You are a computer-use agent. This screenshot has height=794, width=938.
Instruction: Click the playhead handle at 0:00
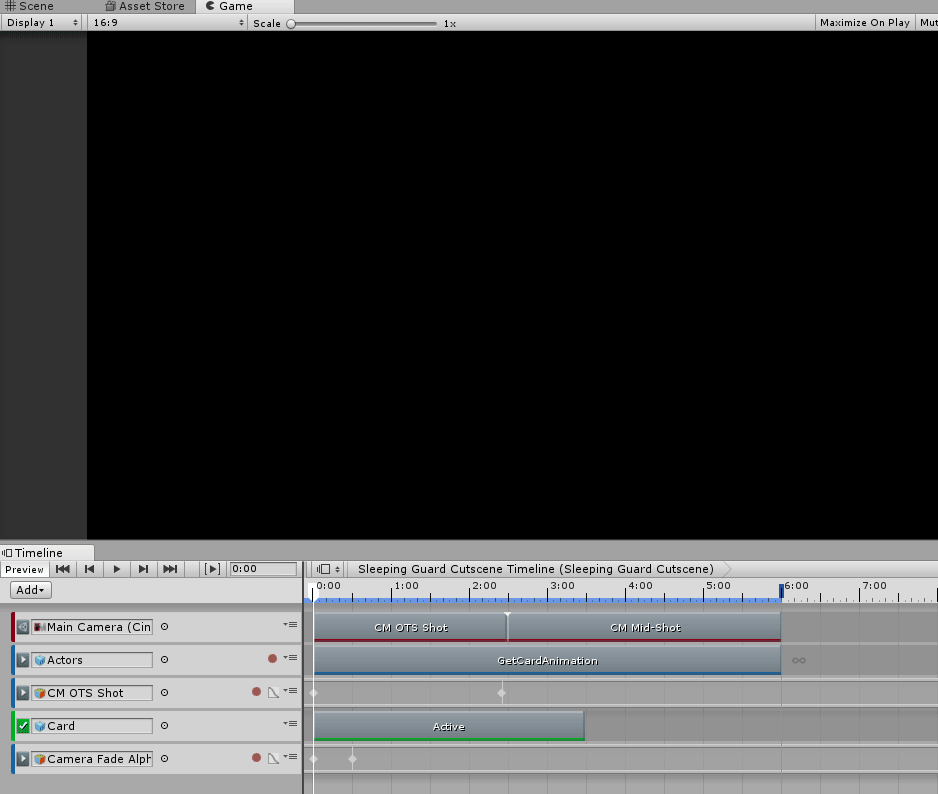click(x=312, y=591)
